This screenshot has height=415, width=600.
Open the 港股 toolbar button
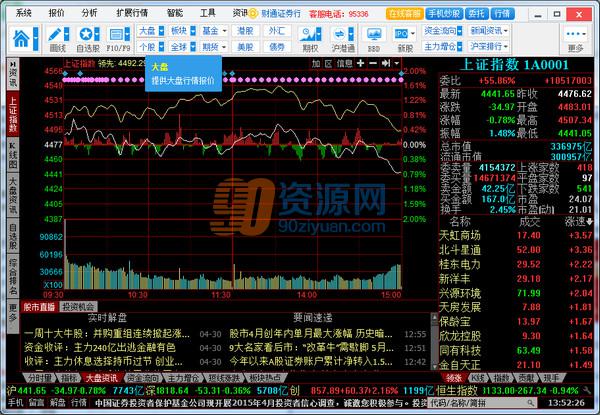click(x=245, y=31)
